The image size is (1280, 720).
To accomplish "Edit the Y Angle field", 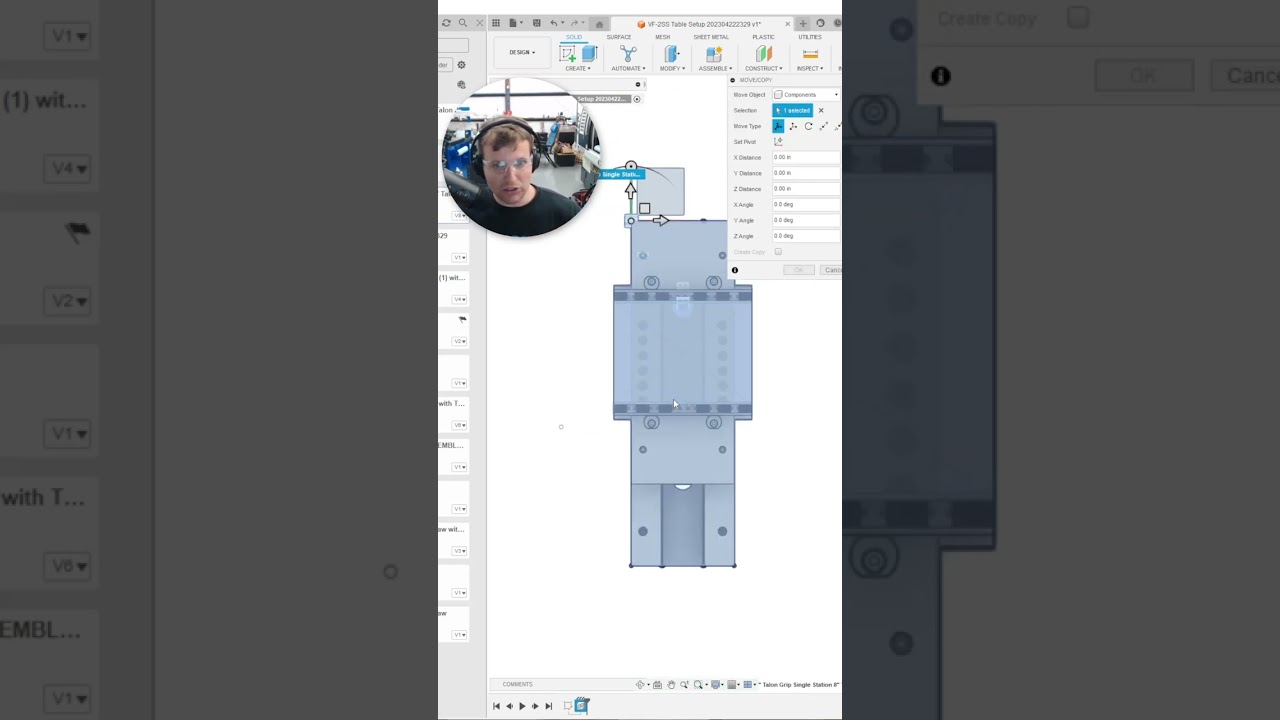I will coord(806,220).
